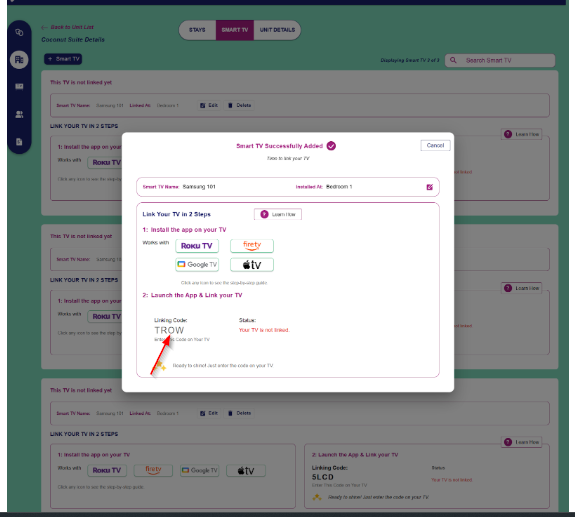Click fire tv in the card with code 5LCD
The image size is (575, 517).
pyautogui.click(x=153, y=470)
